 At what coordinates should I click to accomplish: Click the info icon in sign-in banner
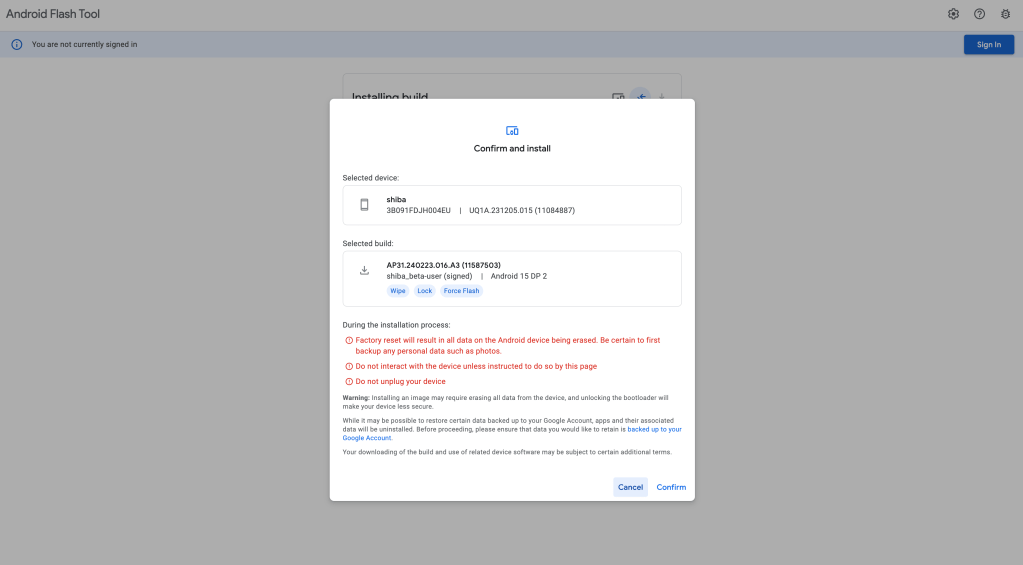tap(16, 45)
